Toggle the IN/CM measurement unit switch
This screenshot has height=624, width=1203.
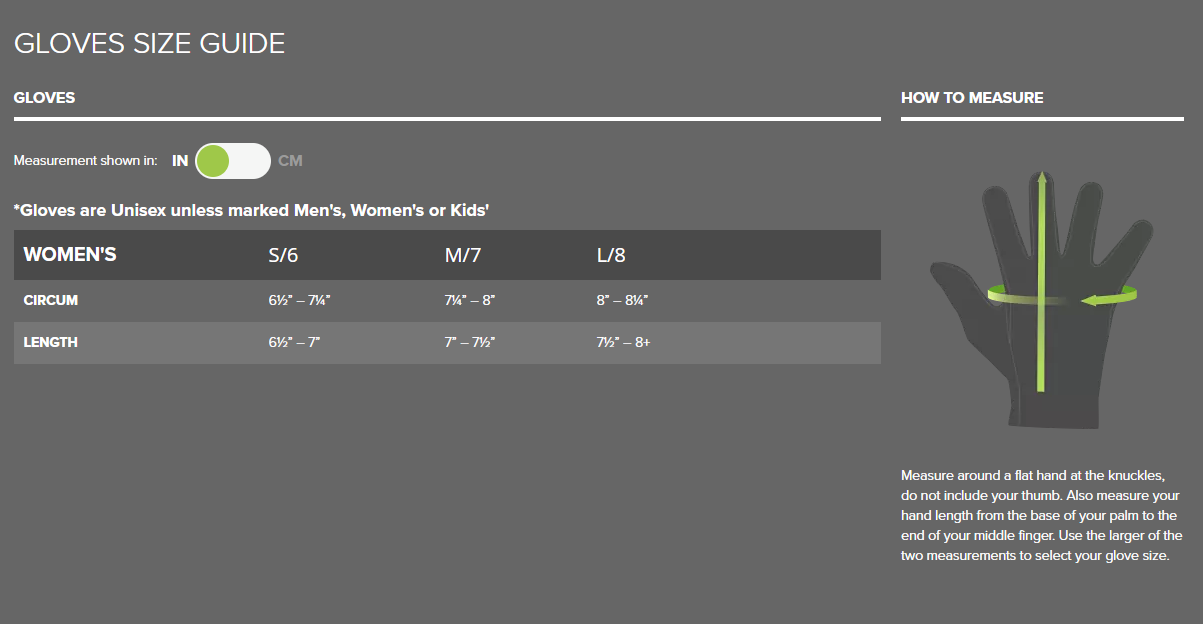click(x=233, y=161)
